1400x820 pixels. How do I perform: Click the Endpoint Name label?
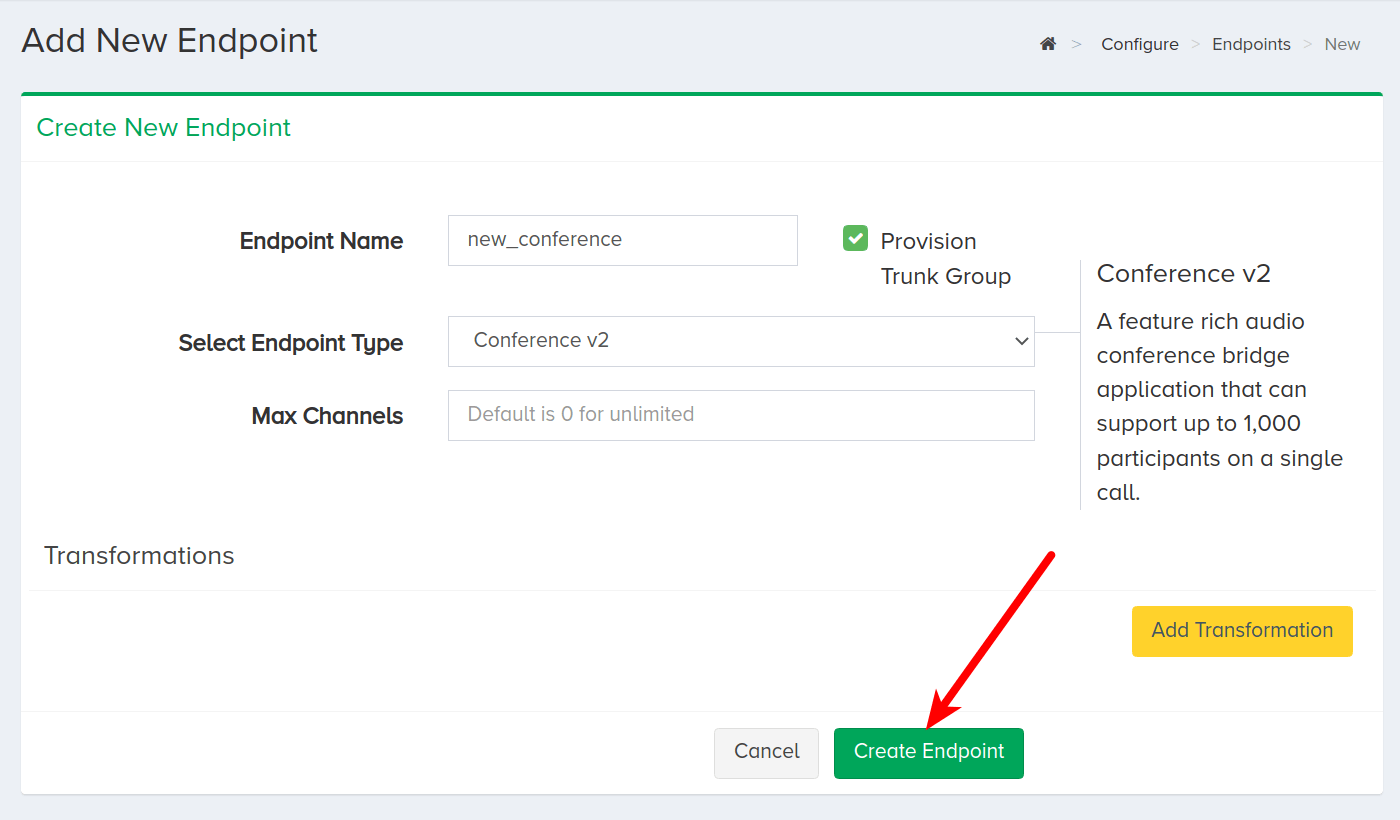click(321, 241)
